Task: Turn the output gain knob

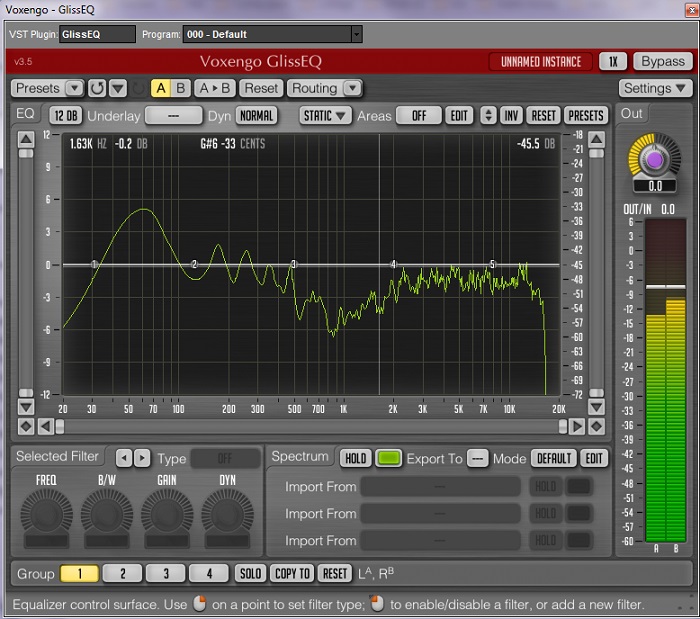Action: click(x=655, y=158)
